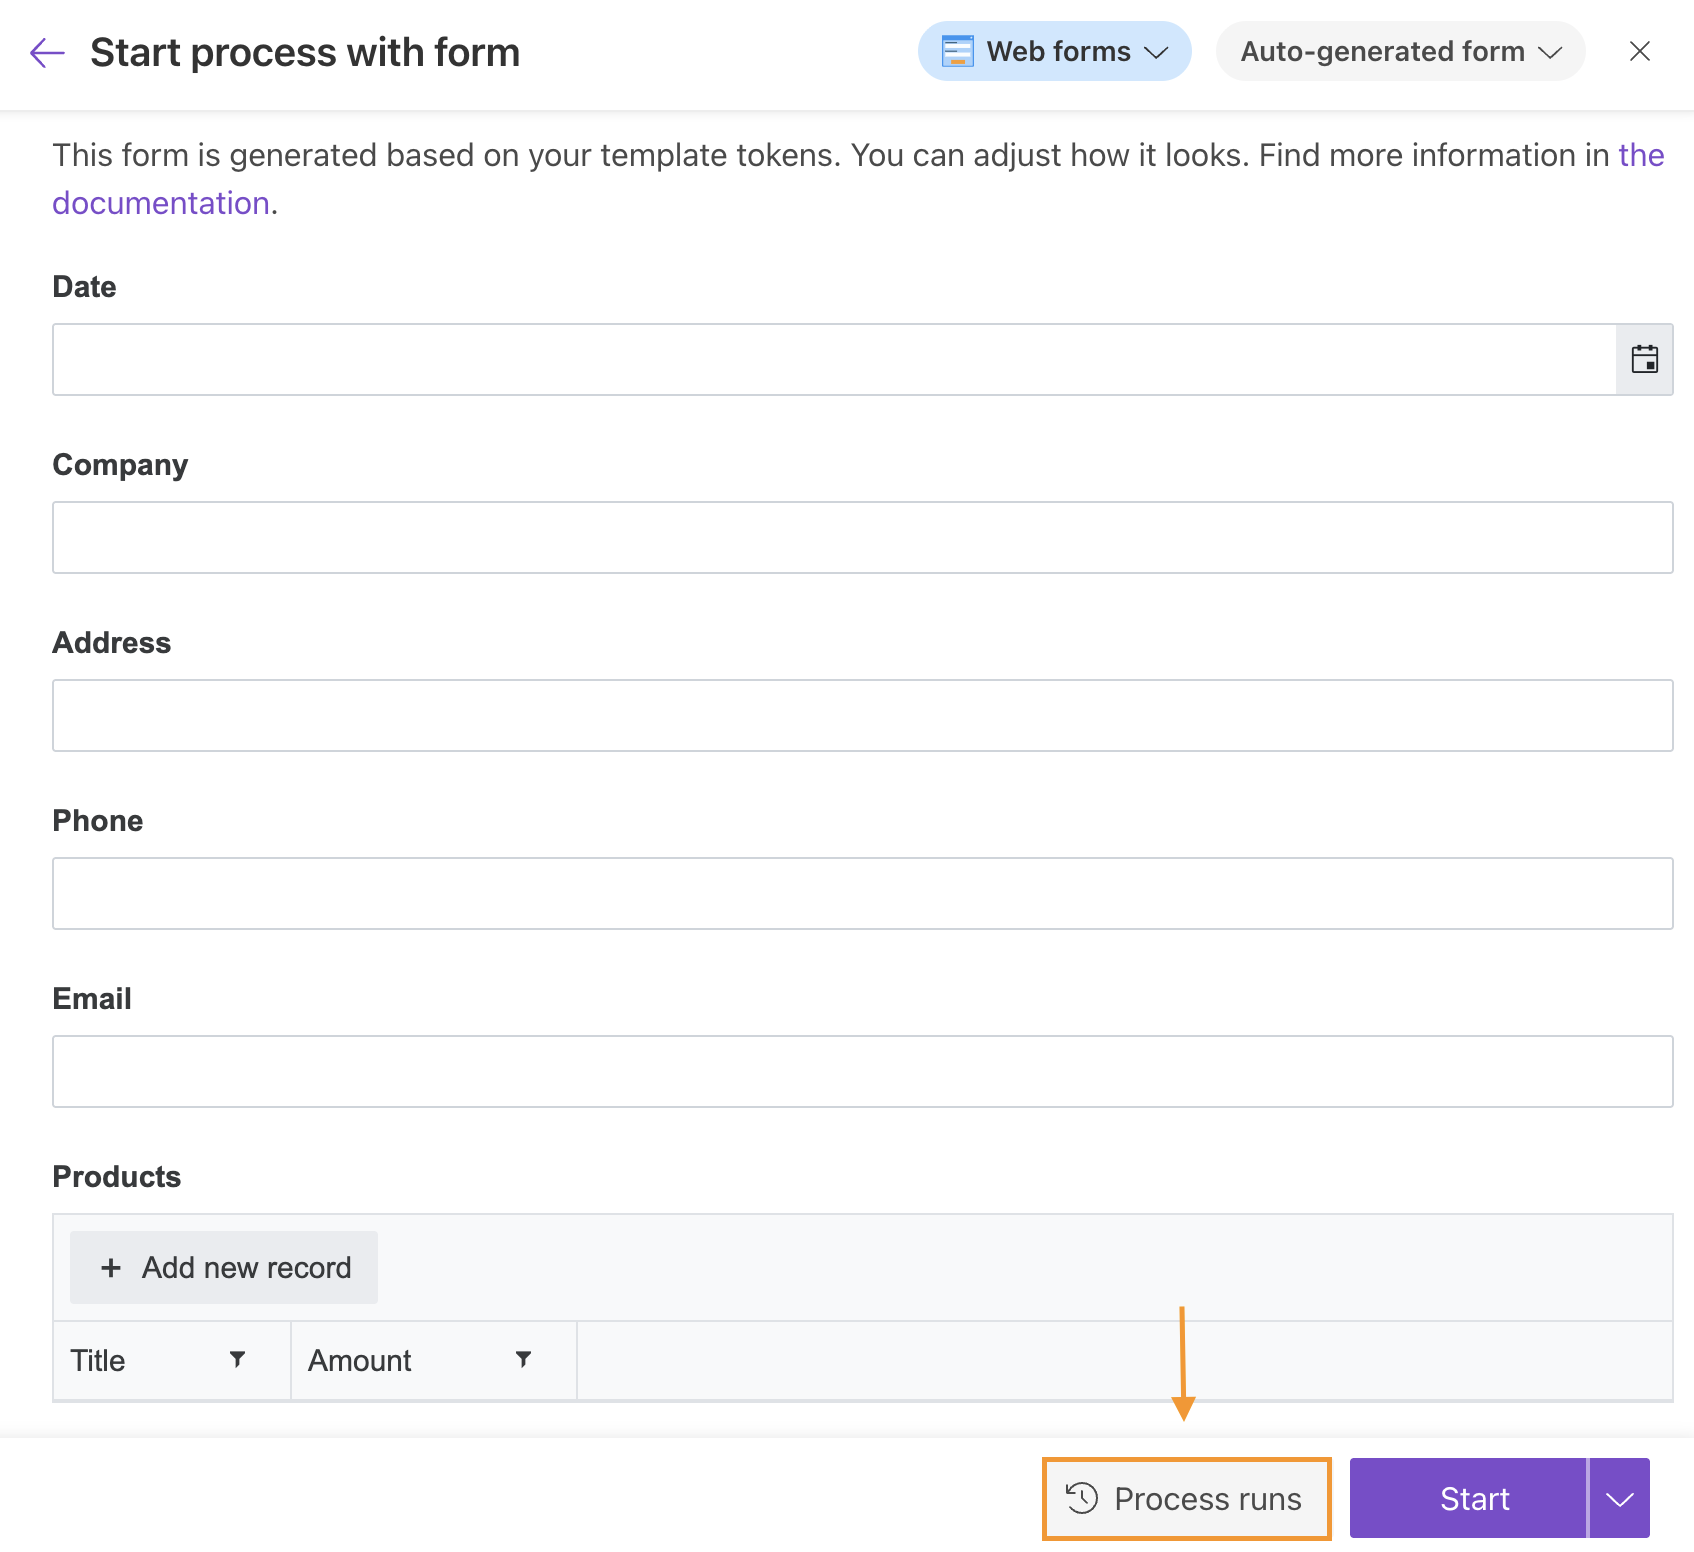Image resolution: width=1694 pixels, height=1552 pixels.
Task: Close the Start process with form dialog
Action: tap(1639, 52)
